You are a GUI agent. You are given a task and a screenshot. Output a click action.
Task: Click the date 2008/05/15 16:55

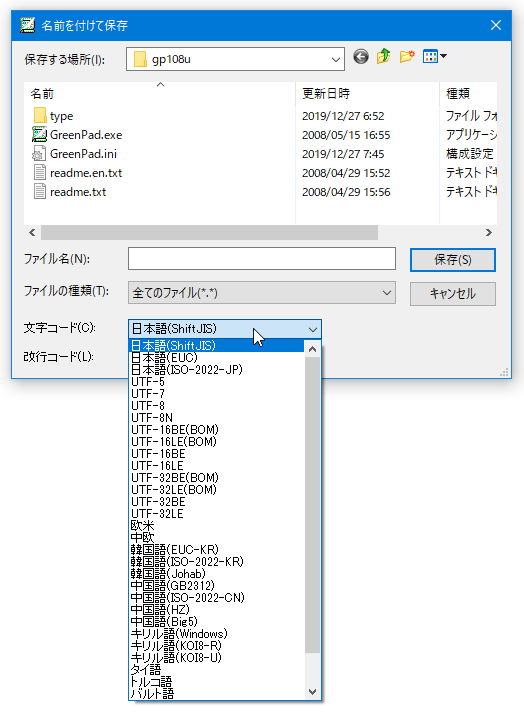pyautogui.click(x=346, y=135)
